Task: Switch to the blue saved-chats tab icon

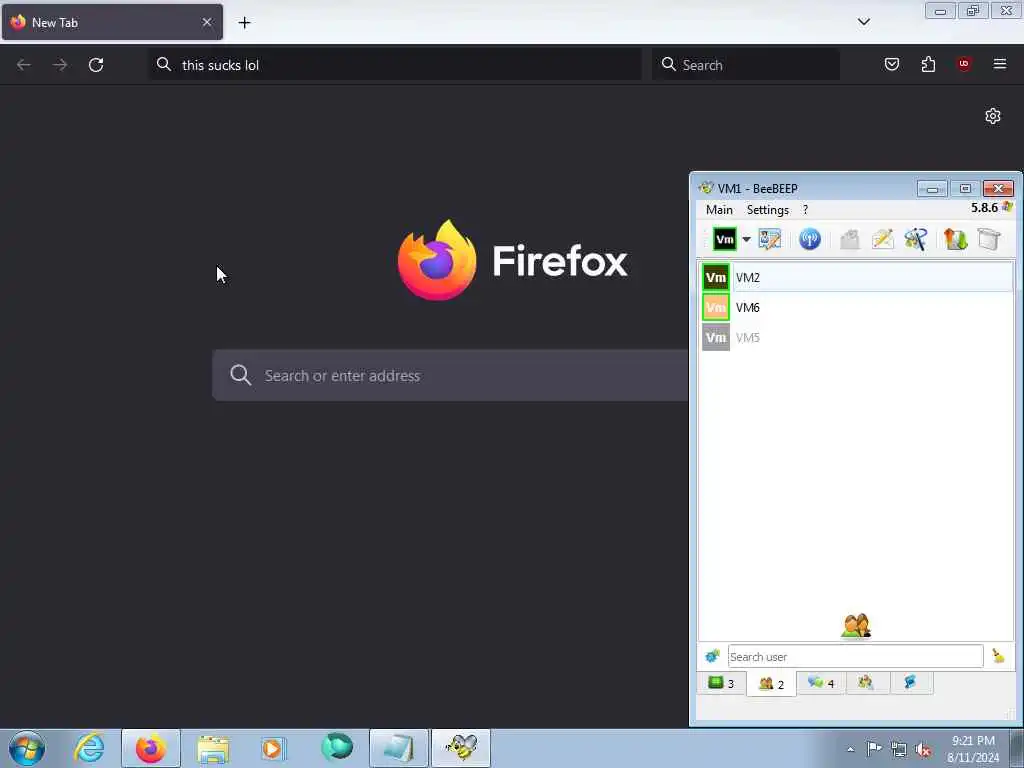Action: pos(910,682)
